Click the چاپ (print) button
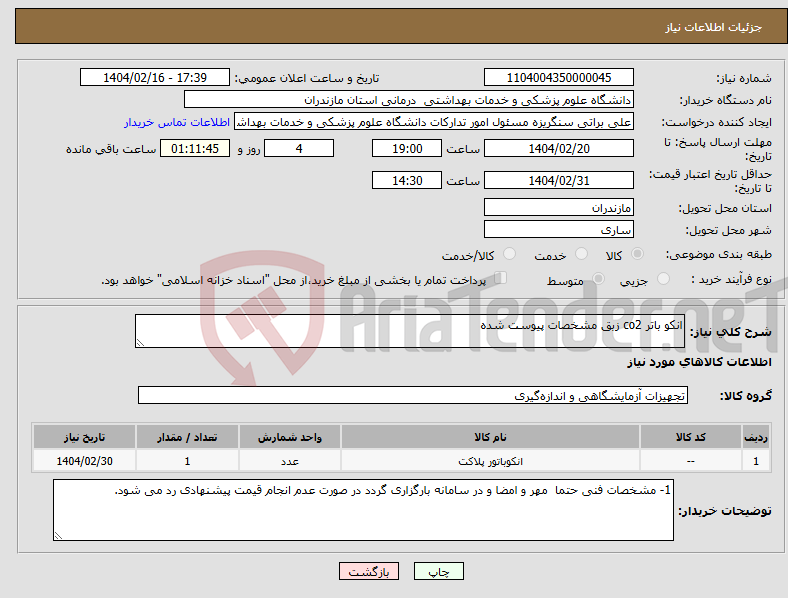The image size is (788, 598). [x=438, y=571]
